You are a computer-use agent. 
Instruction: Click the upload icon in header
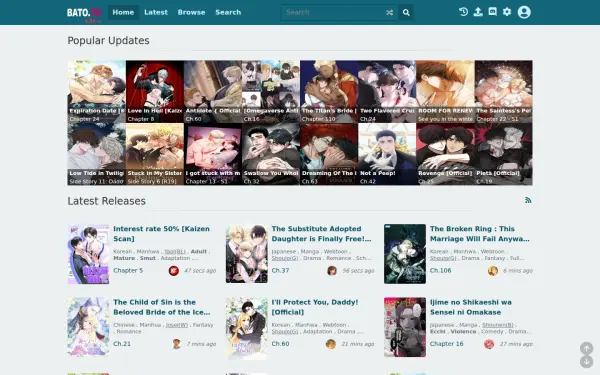coord(478,12)
